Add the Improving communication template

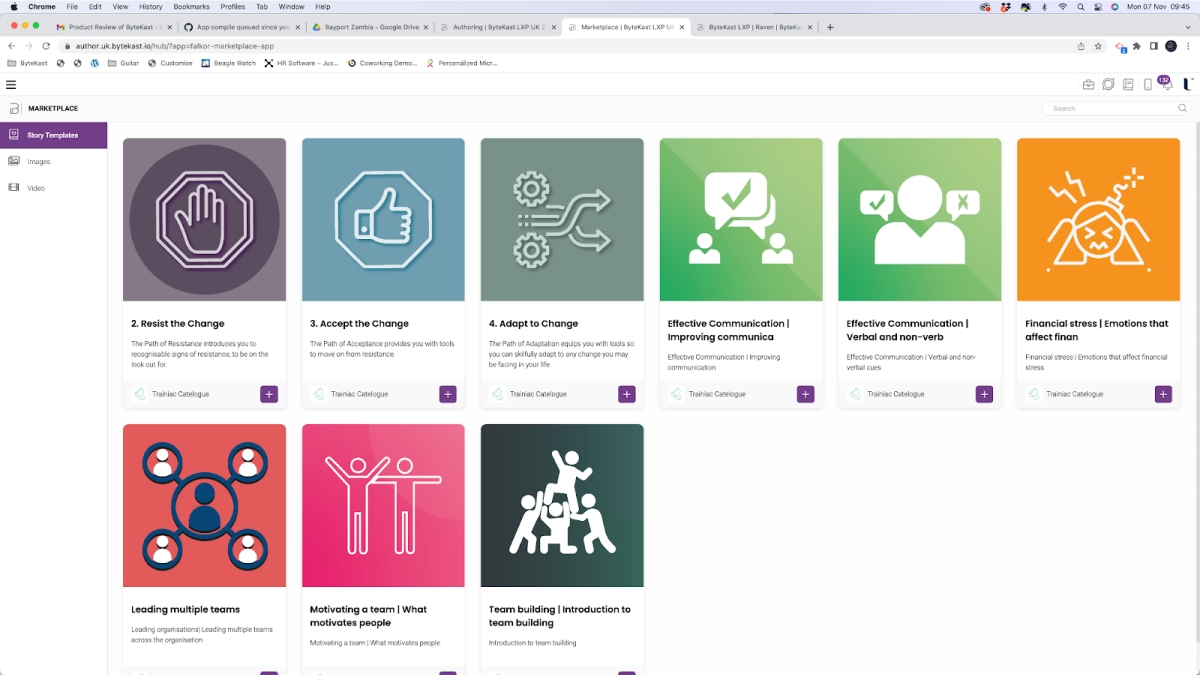806,394
